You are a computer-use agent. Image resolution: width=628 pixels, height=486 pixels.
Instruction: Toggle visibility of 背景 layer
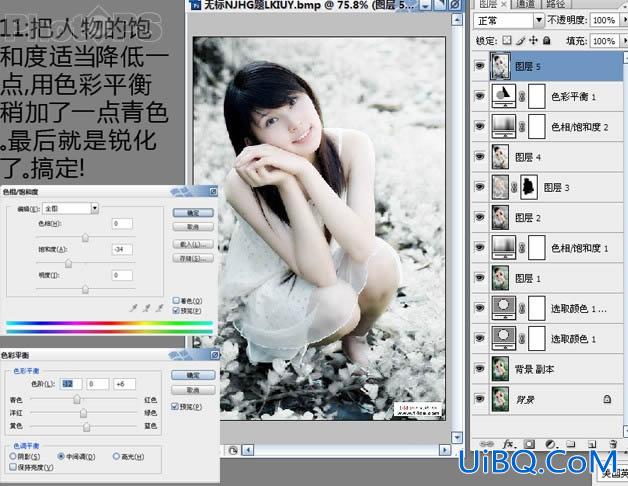(x=479, y=399)
